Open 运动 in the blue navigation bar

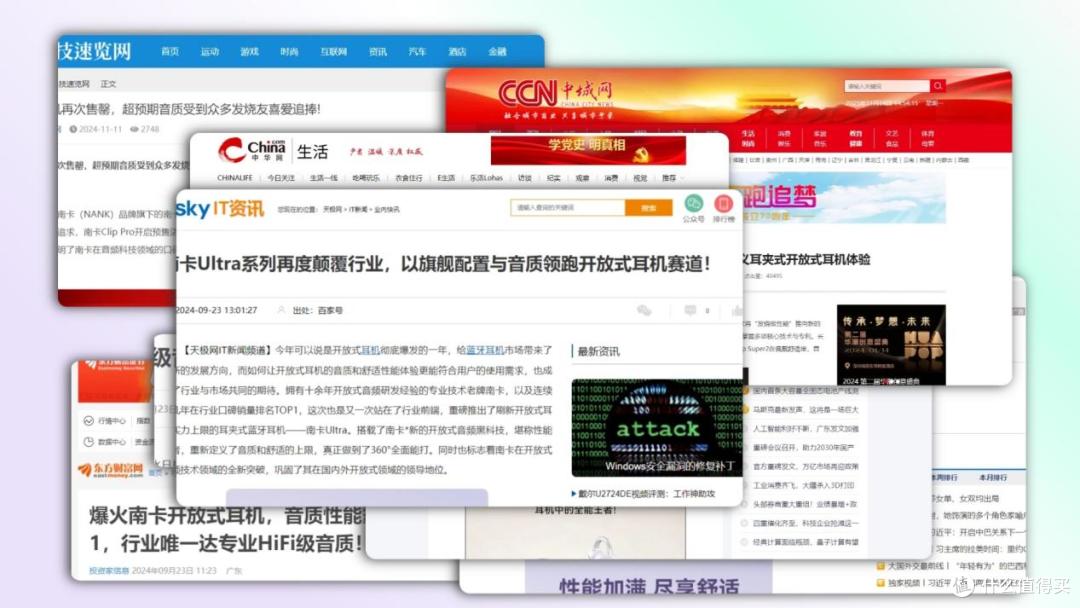click(x=209, y=52)
